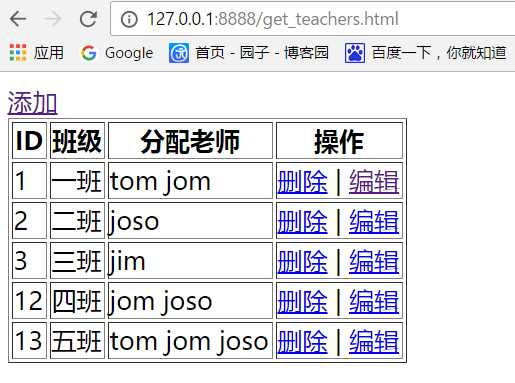
Task: Select the 'jim' teacher cell
Action: [x=190, y=261]
